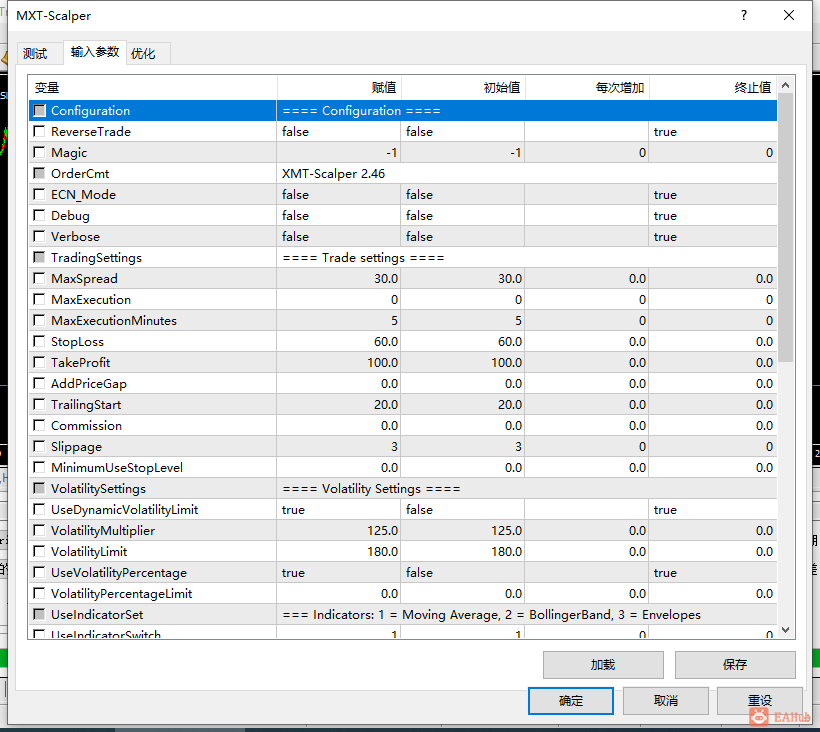Click VolatilityMultiplier 初始值 cell 125.0
The width and height of the screenshot is (820, 732).
coord(463,530)
